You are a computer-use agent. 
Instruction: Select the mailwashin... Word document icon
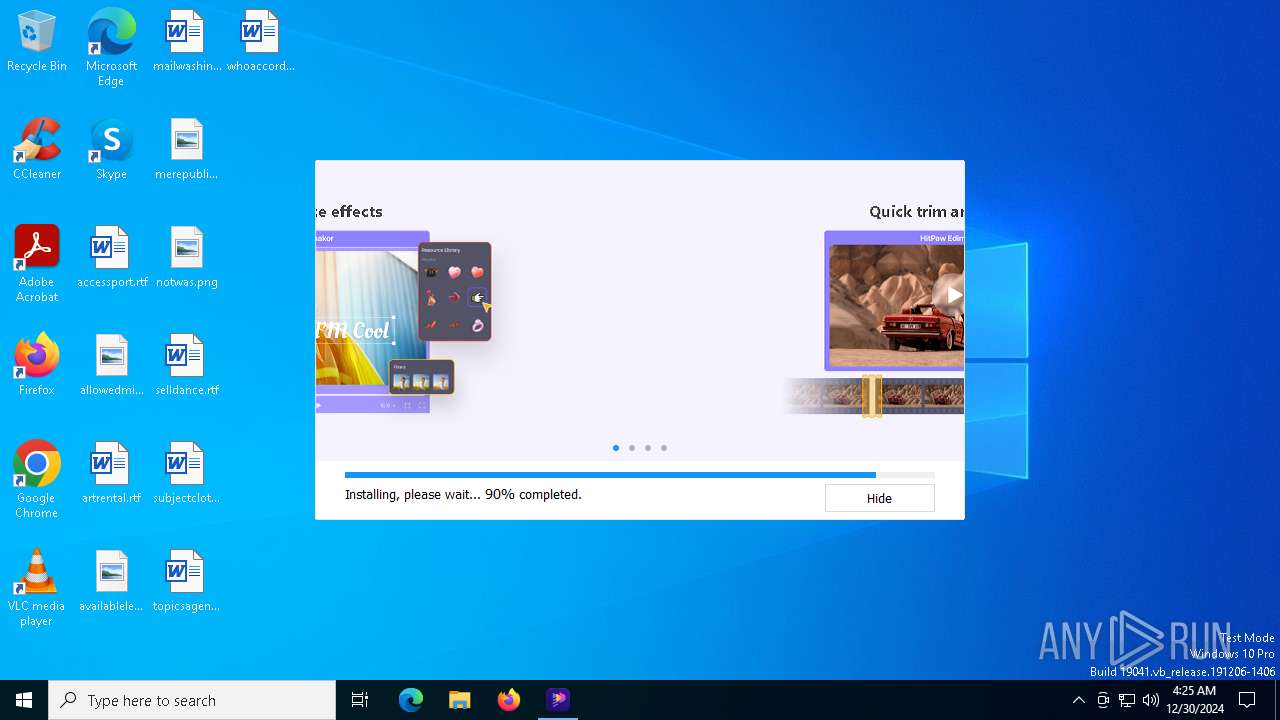click(x=186, y=41)
